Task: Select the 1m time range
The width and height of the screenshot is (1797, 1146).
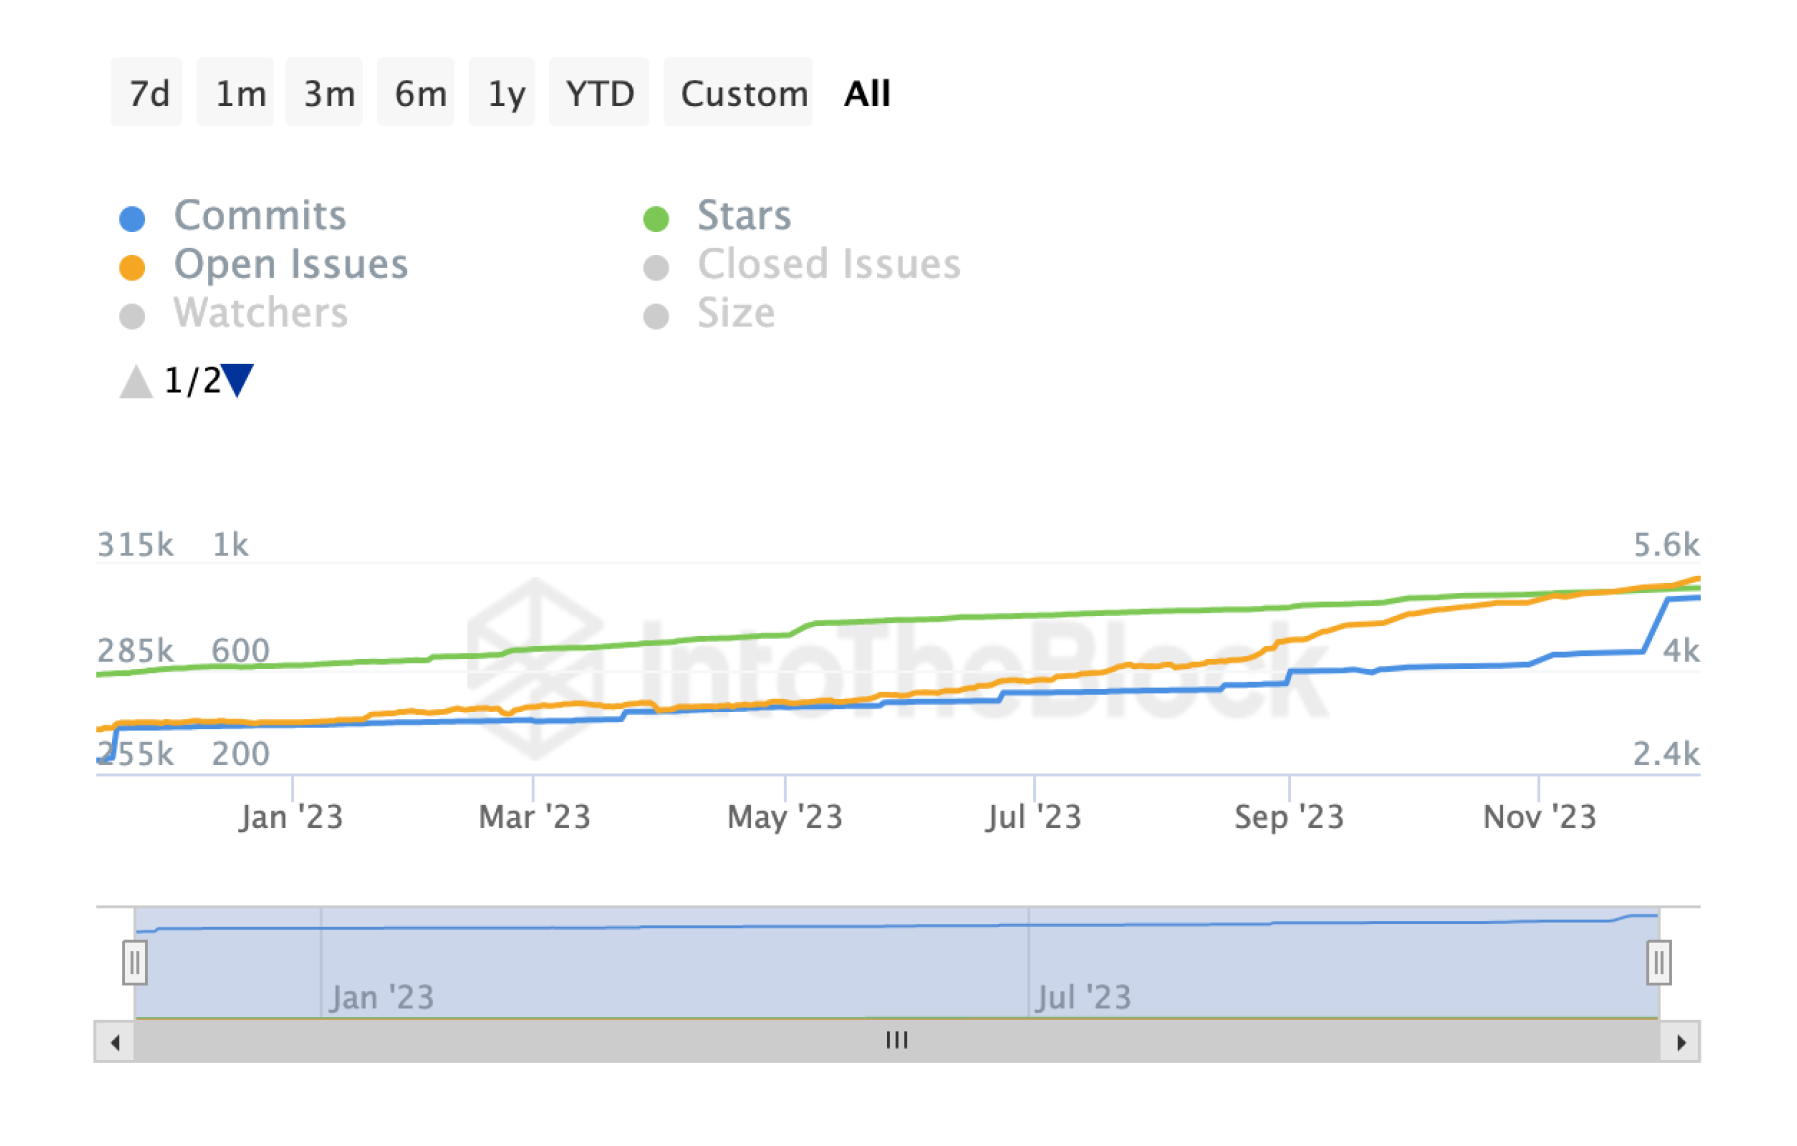Action: coord(236,93)
